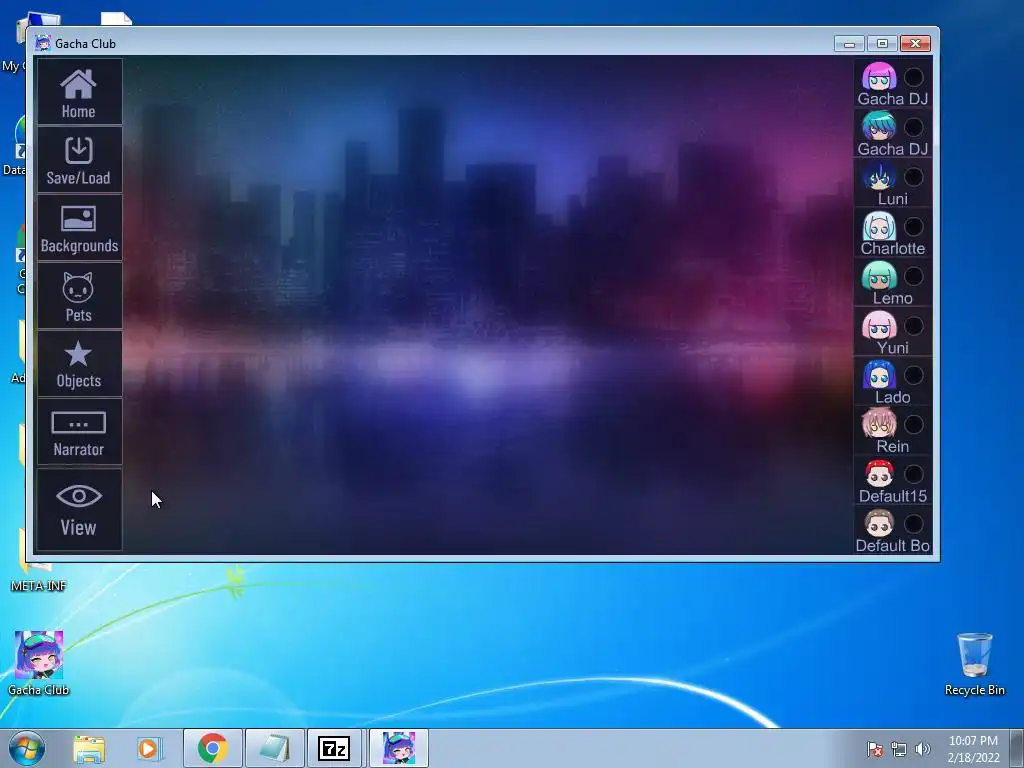Screen dimensions: 1024x768
Task: Select the Charlotte character avatar
Action: coord(879,225)
